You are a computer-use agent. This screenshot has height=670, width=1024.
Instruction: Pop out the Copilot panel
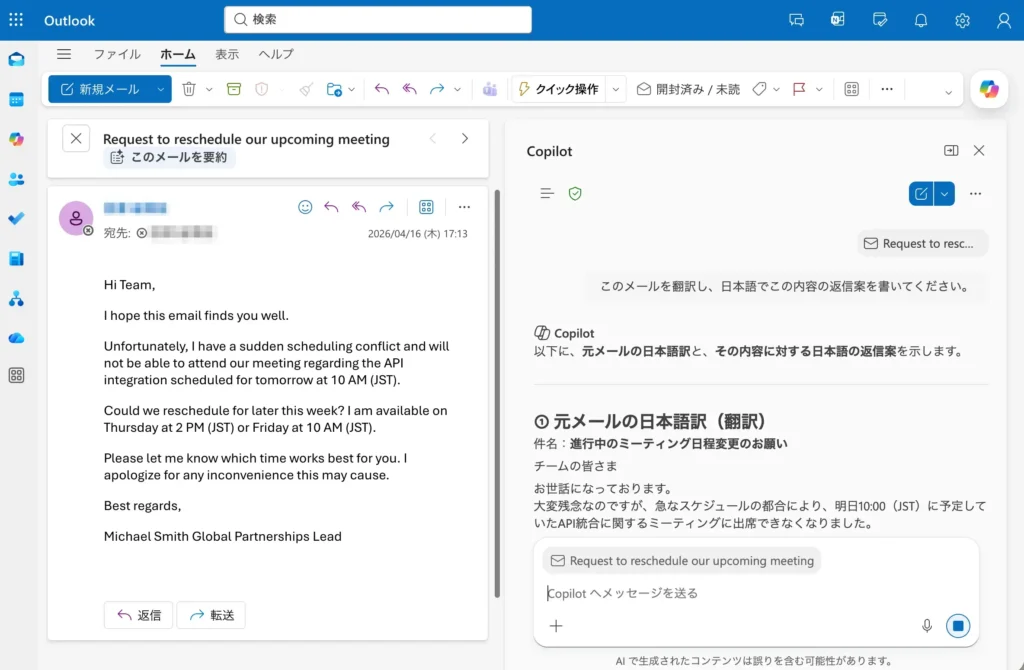pos(951,151)
